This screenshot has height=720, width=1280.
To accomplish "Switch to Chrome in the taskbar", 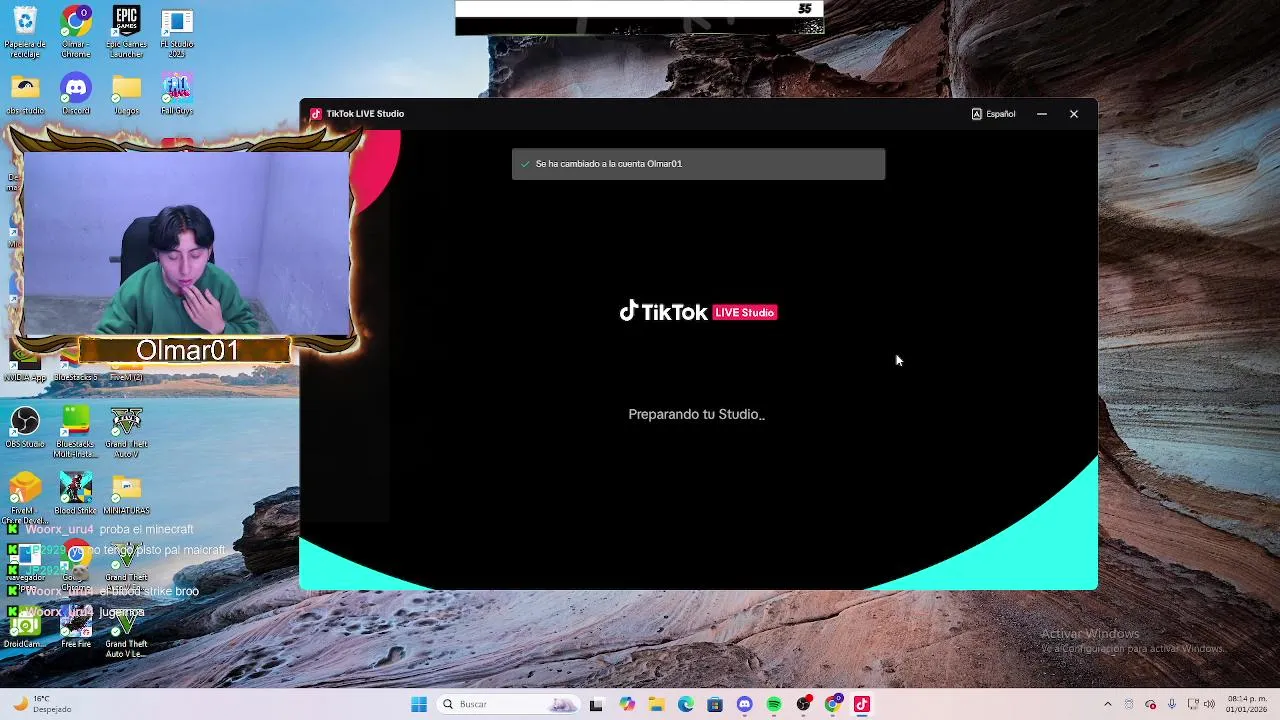I will pos(832,704).
